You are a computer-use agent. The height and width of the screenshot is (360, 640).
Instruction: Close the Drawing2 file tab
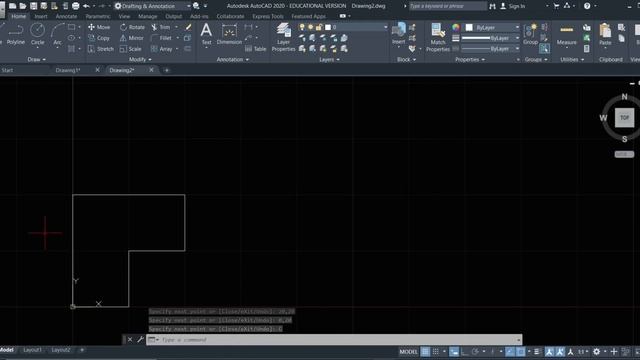pyautogui.click(x=151, y=70)
